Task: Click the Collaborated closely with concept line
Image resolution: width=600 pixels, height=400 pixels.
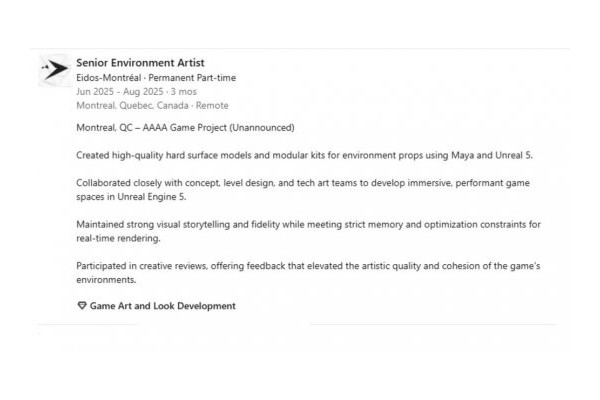Action: (303, 183)
